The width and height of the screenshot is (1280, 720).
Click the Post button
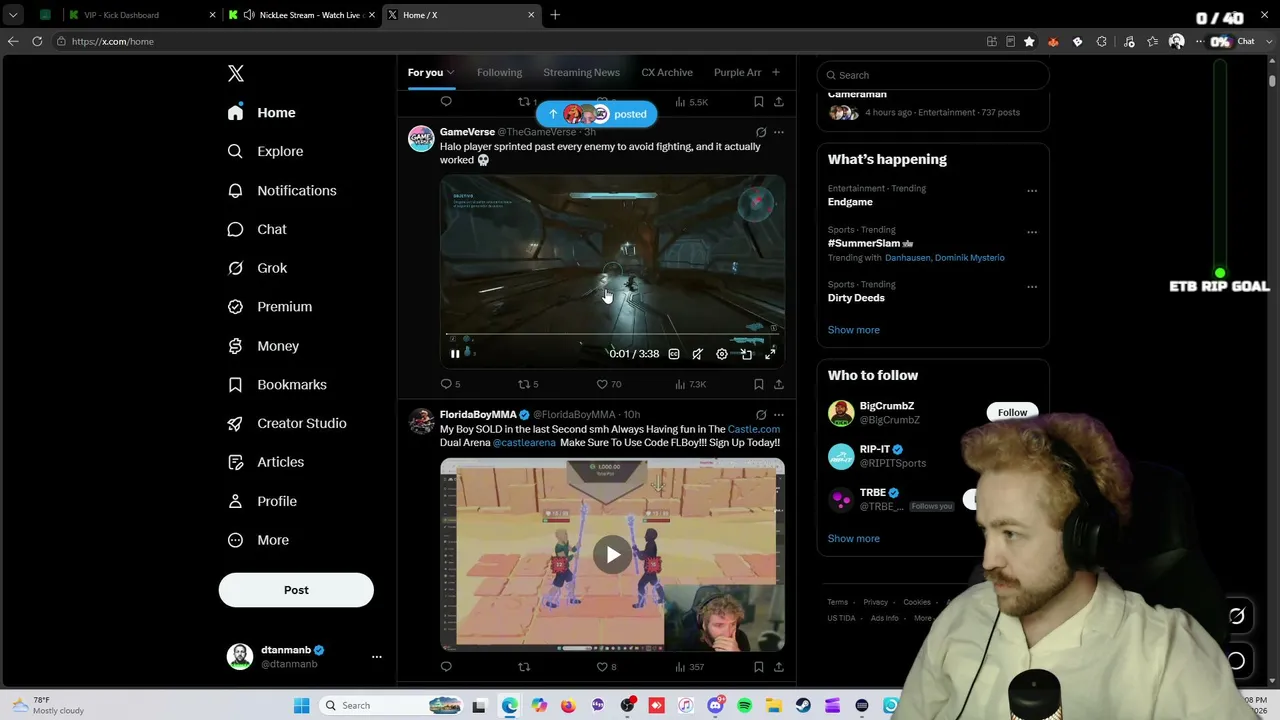(296, 590)
